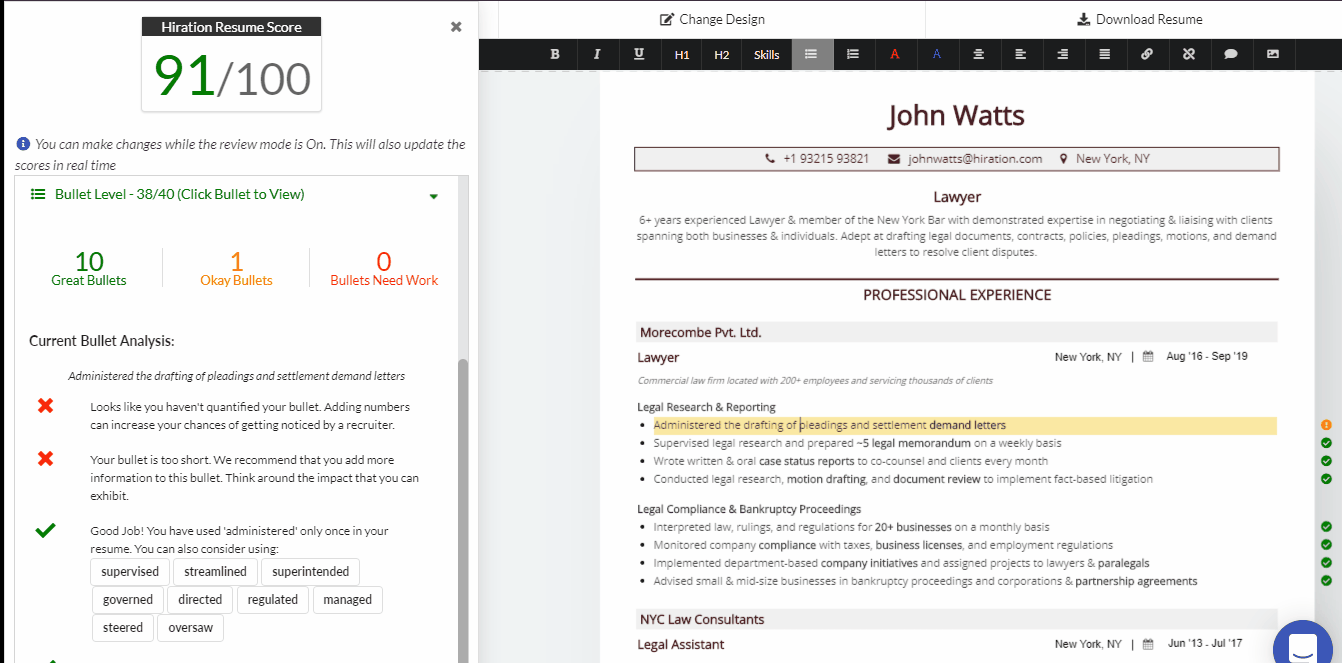Apply italic formatting from the toolbar

point(597,55)
